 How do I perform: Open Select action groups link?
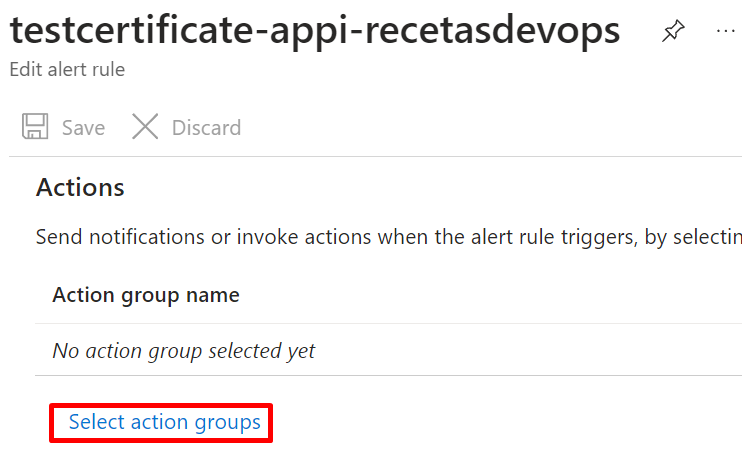(x=165, y=422)
